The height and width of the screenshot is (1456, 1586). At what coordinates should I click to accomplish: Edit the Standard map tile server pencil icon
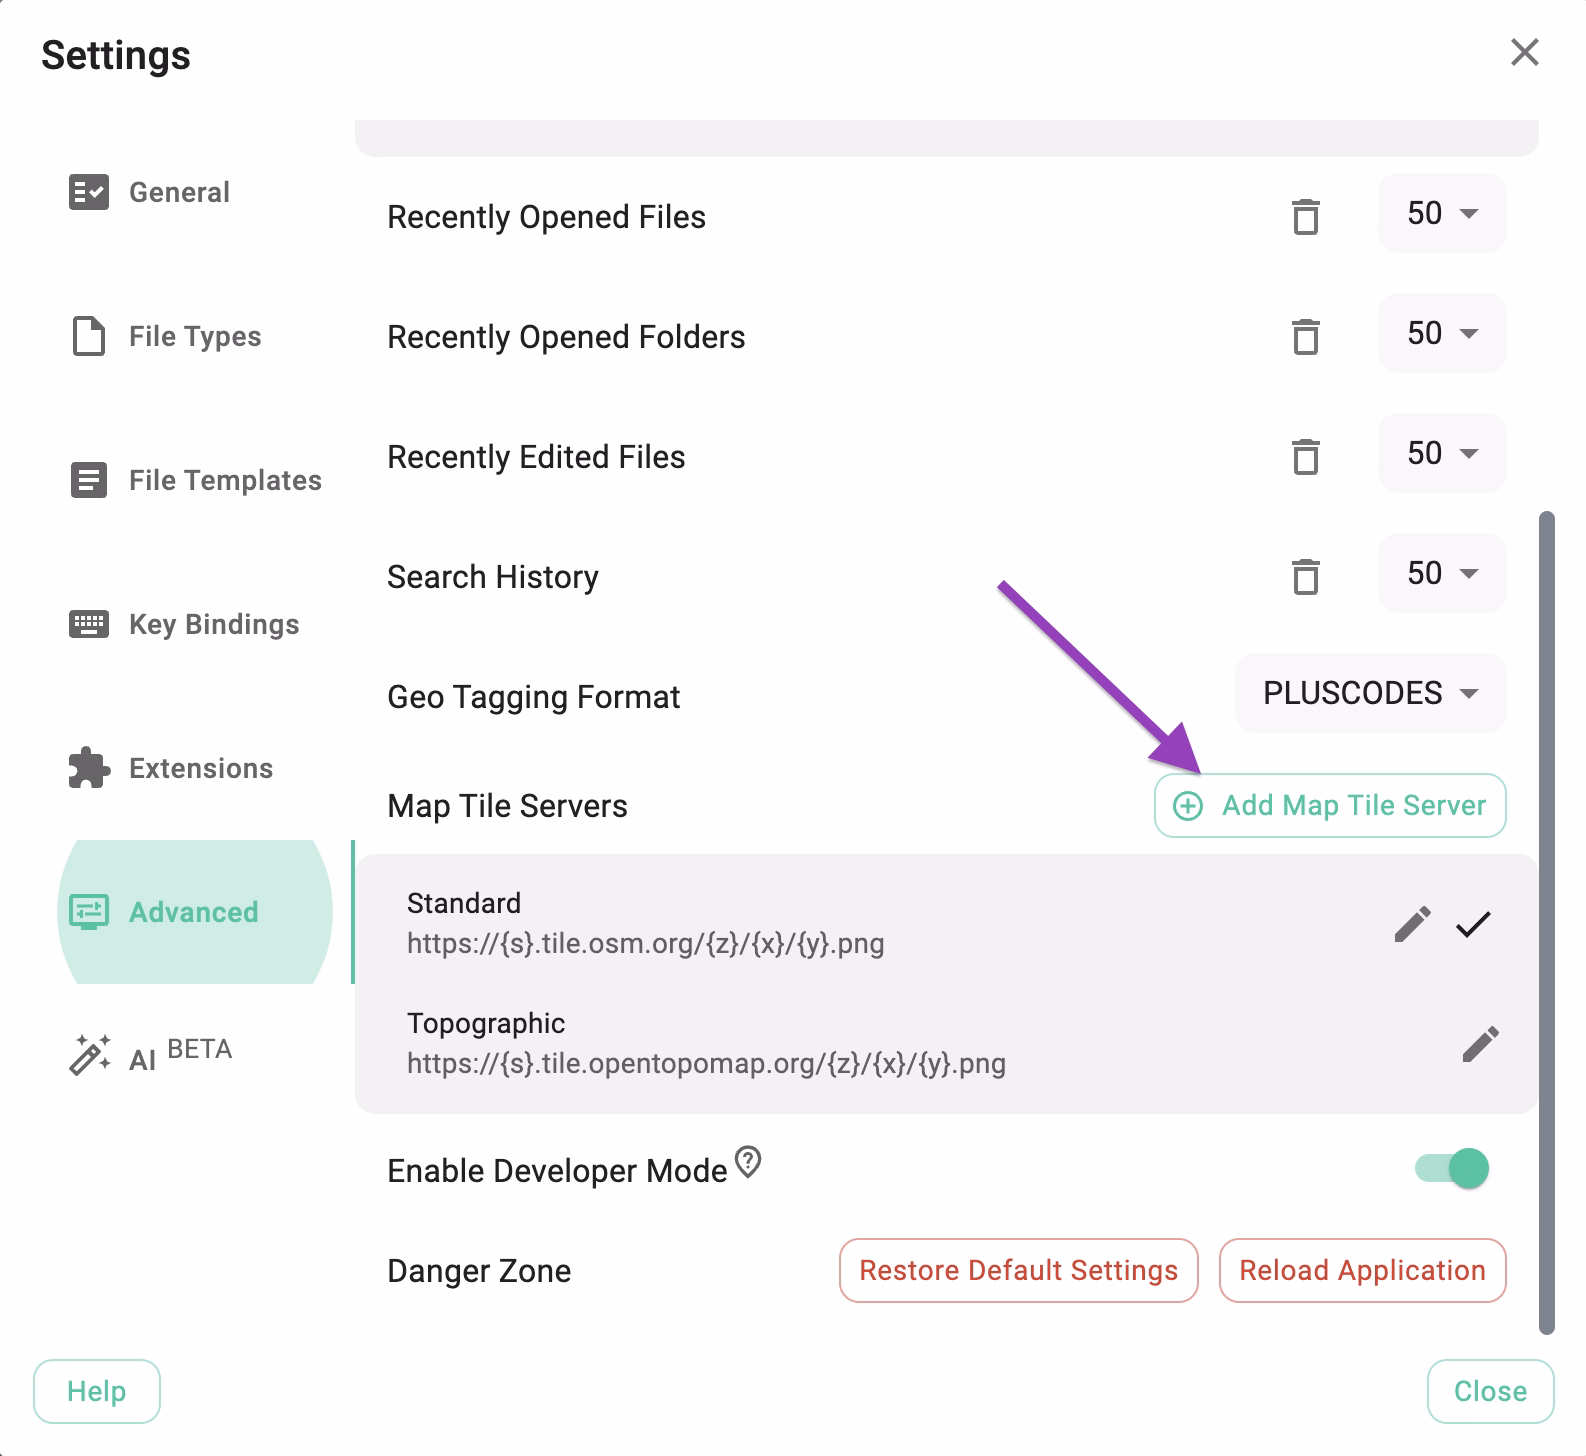pyautogui.click(x=1412, y=925)
